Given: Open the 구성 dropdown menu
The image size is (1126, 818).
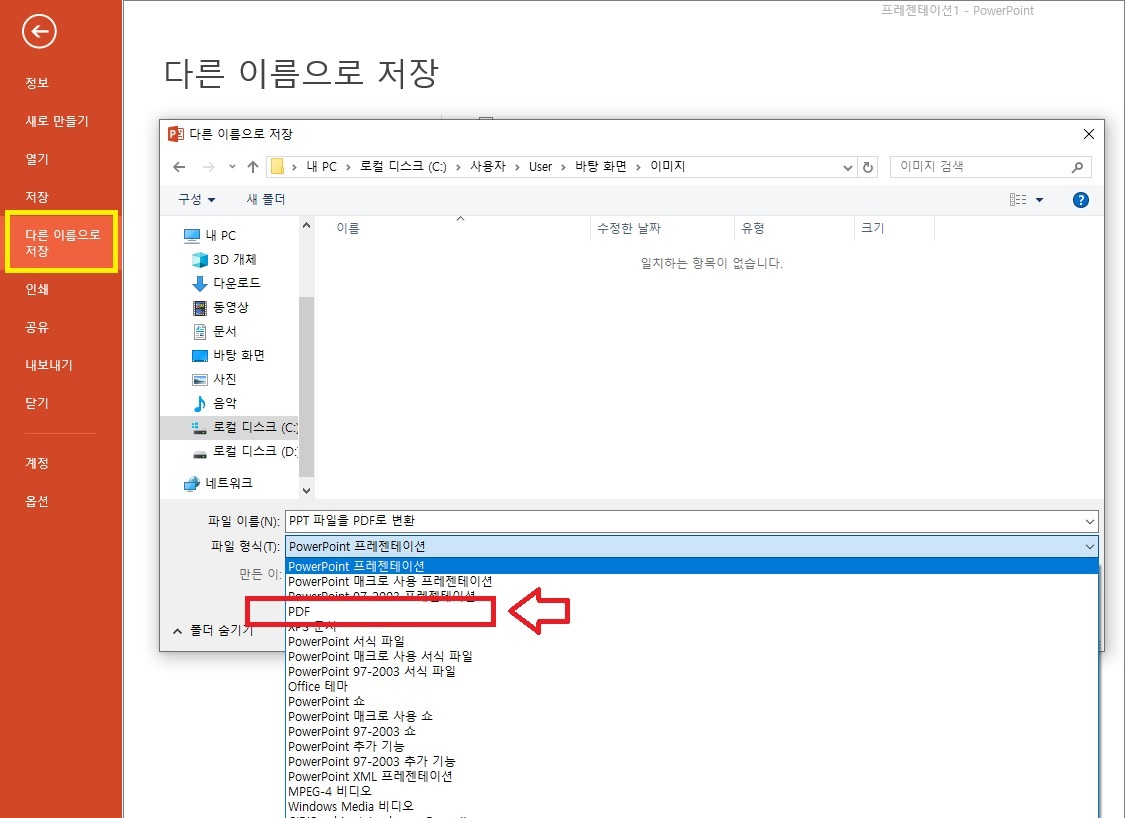Looking at the screenshot, I should click(196, 199).
